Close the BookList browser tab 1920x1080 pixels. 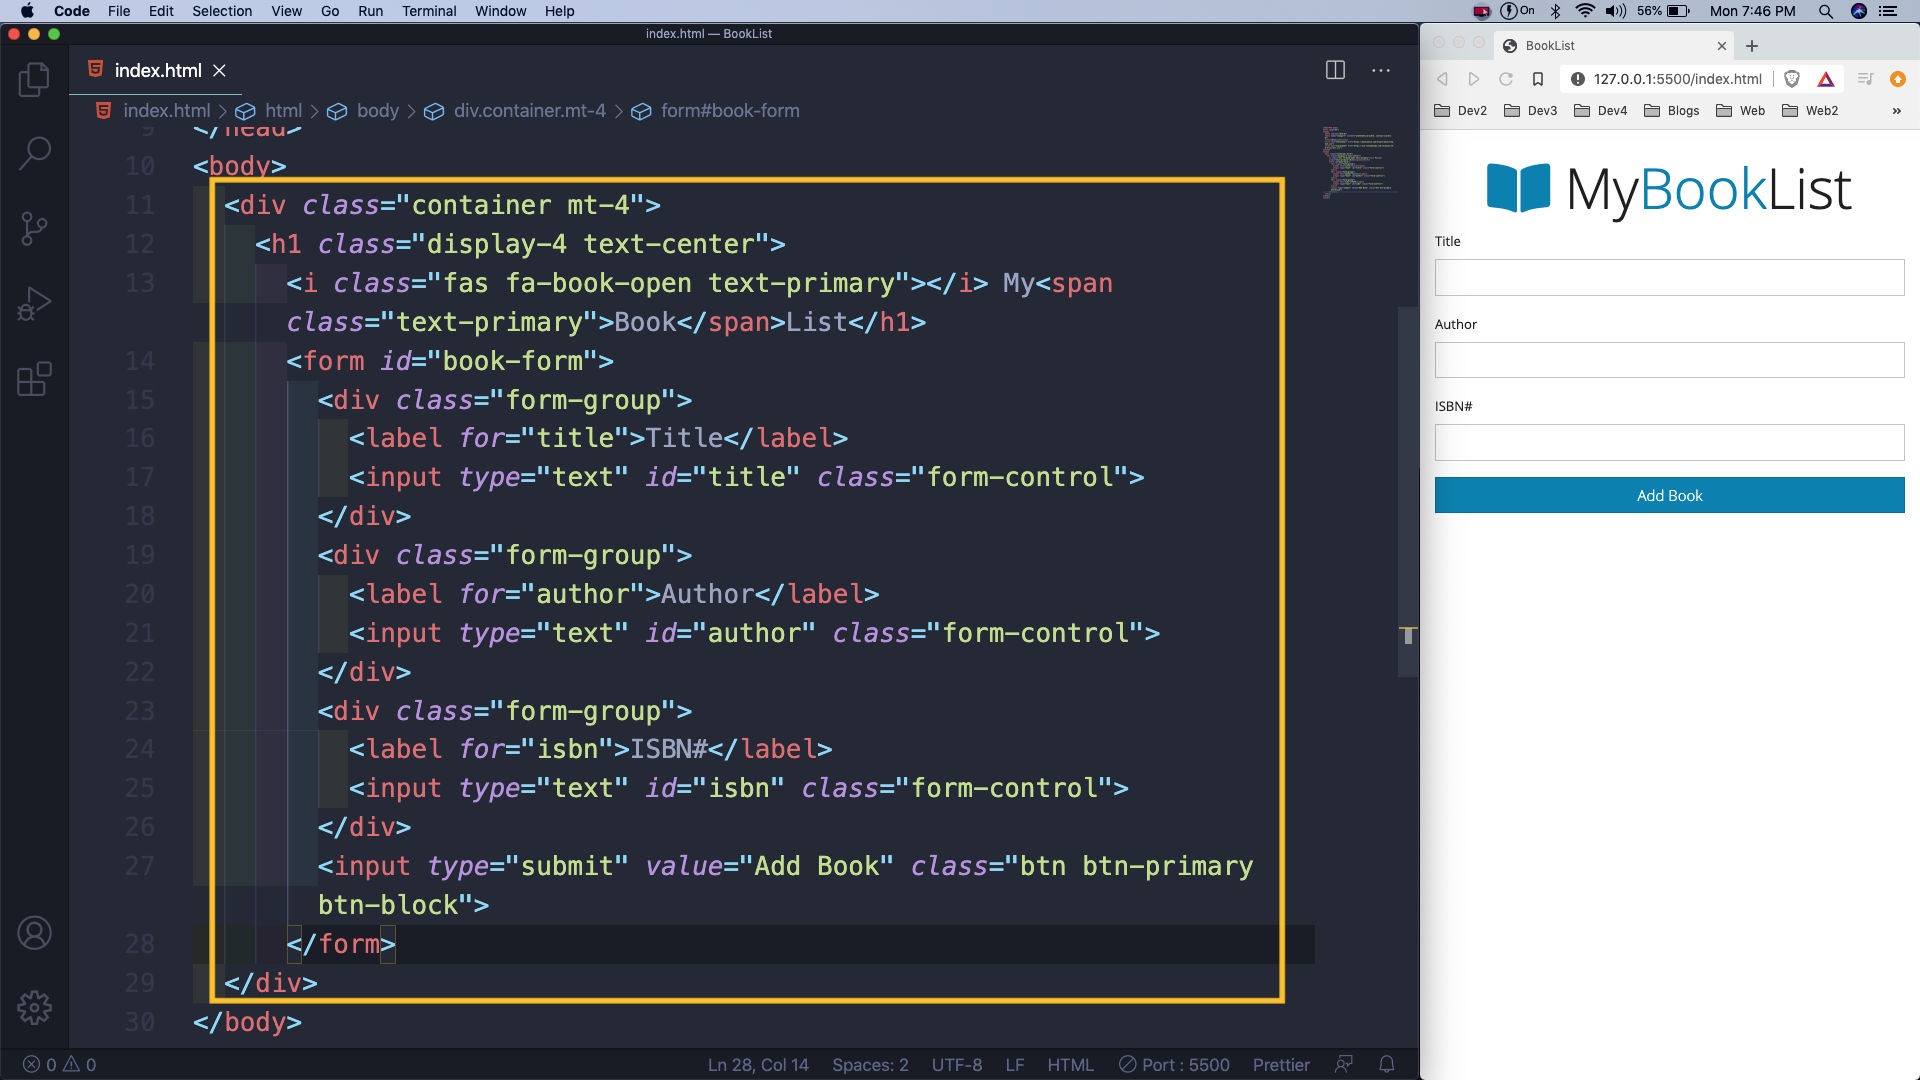click(x=1722, y=46)
